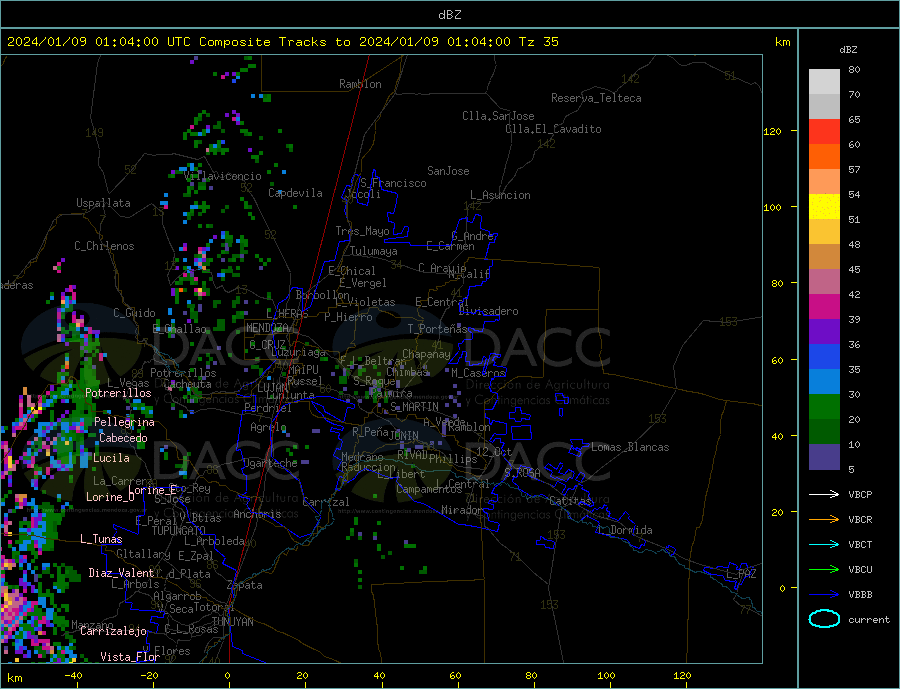Click the 'Reserva_Telteca' map label
The height and width of the screenshot is (689, 900).
(596, 98)
